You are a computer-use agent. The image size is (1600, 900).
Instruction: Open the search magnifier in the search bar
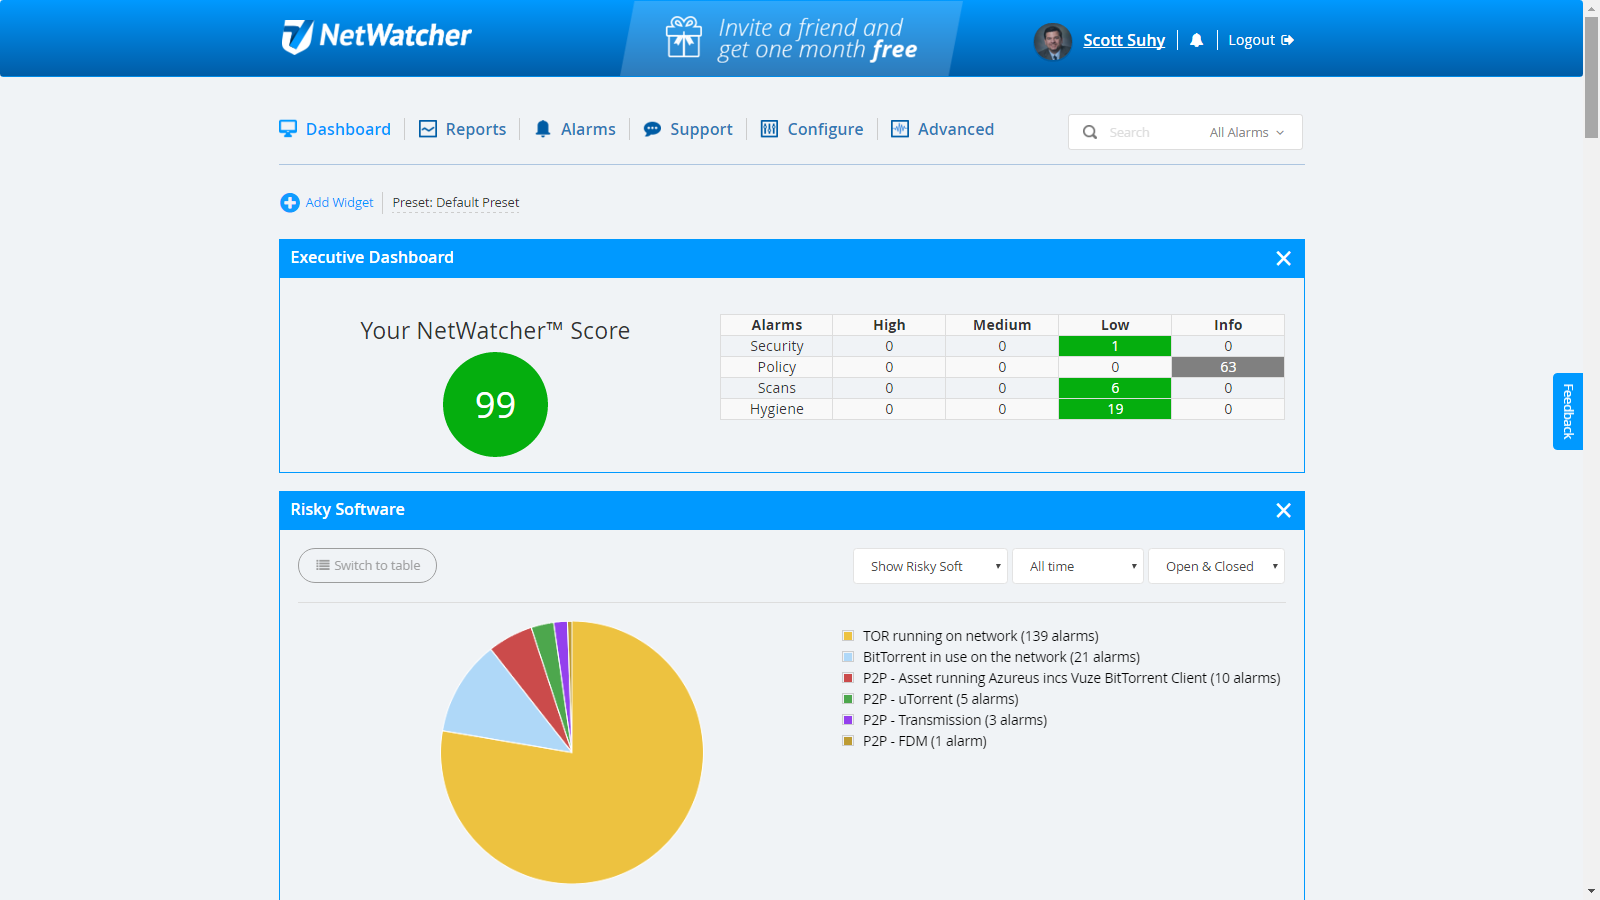1090,132
